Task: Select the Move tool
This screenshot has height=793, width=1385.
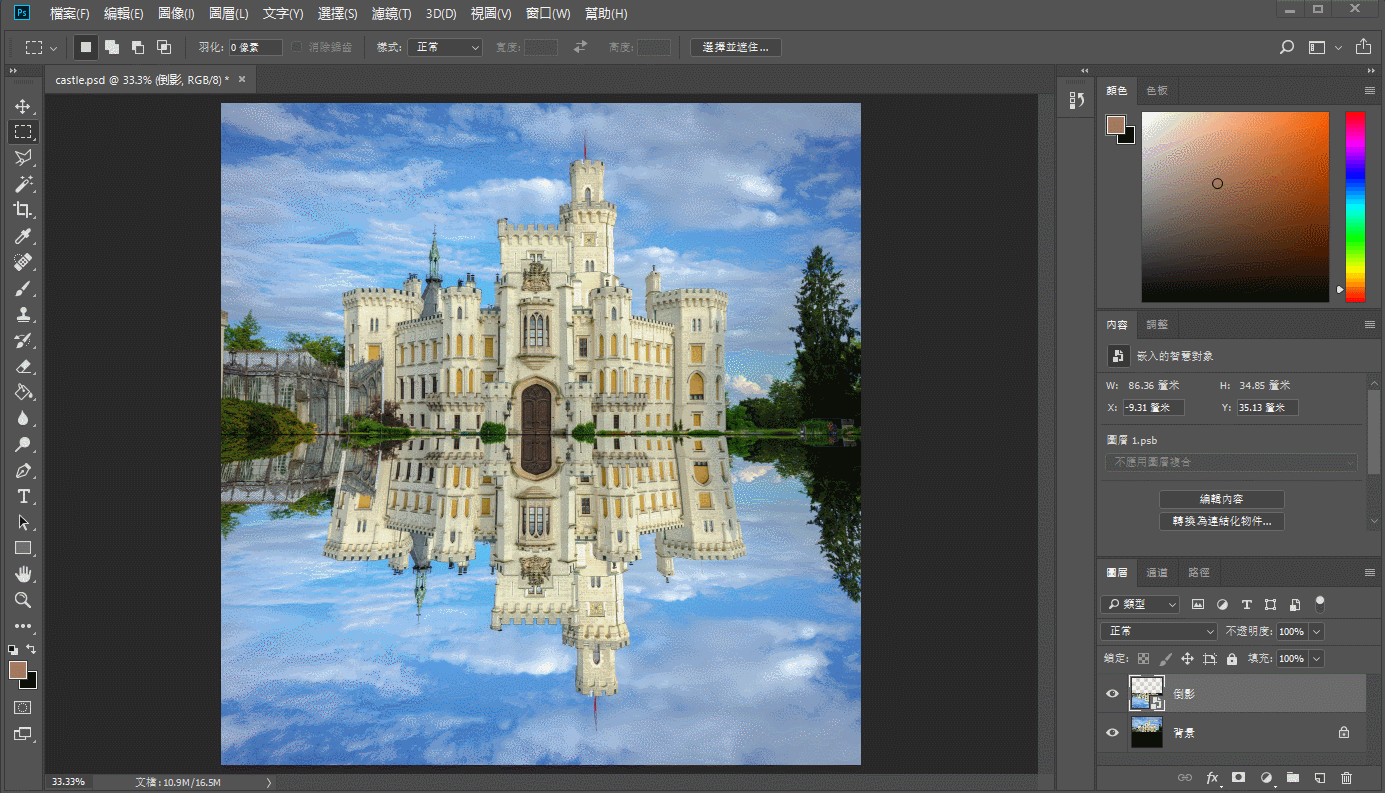Action: [x=22, y=106]
